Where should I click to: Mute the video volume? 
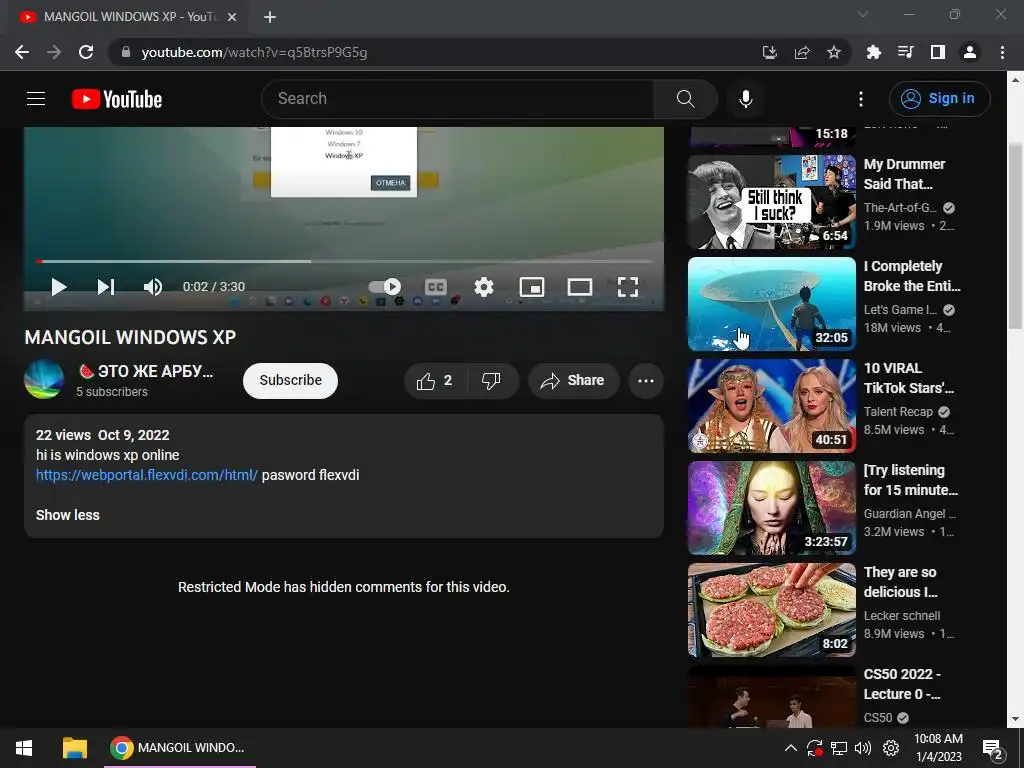pos(153,287)
